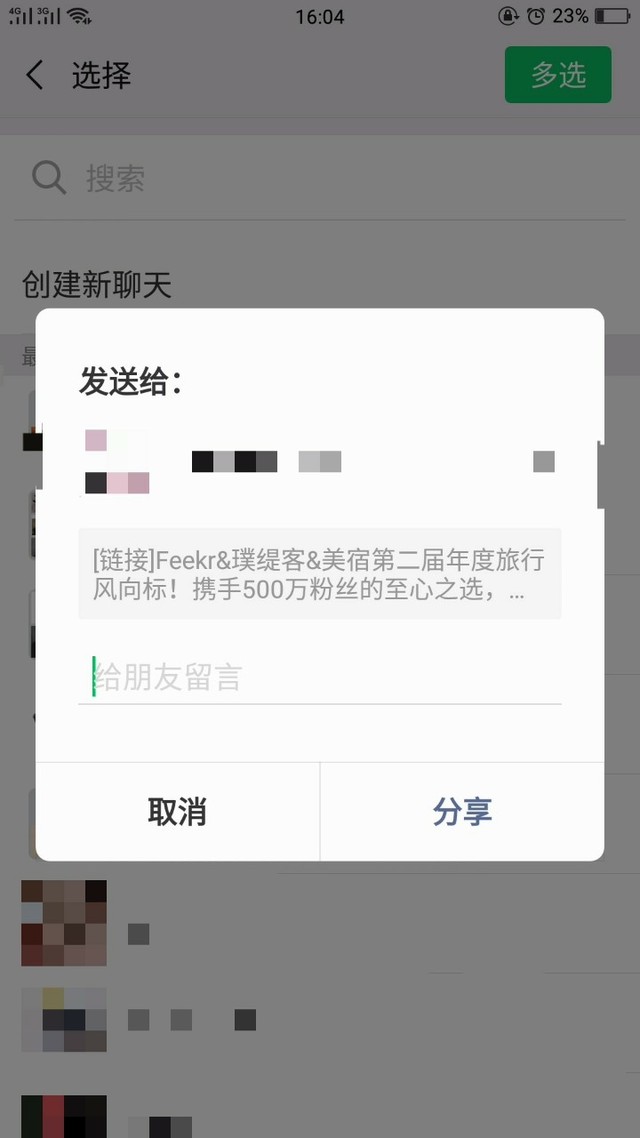The image size is (640, 1138).
Task: Tap the recipient avatar in dialog
Action: (117, 462)
